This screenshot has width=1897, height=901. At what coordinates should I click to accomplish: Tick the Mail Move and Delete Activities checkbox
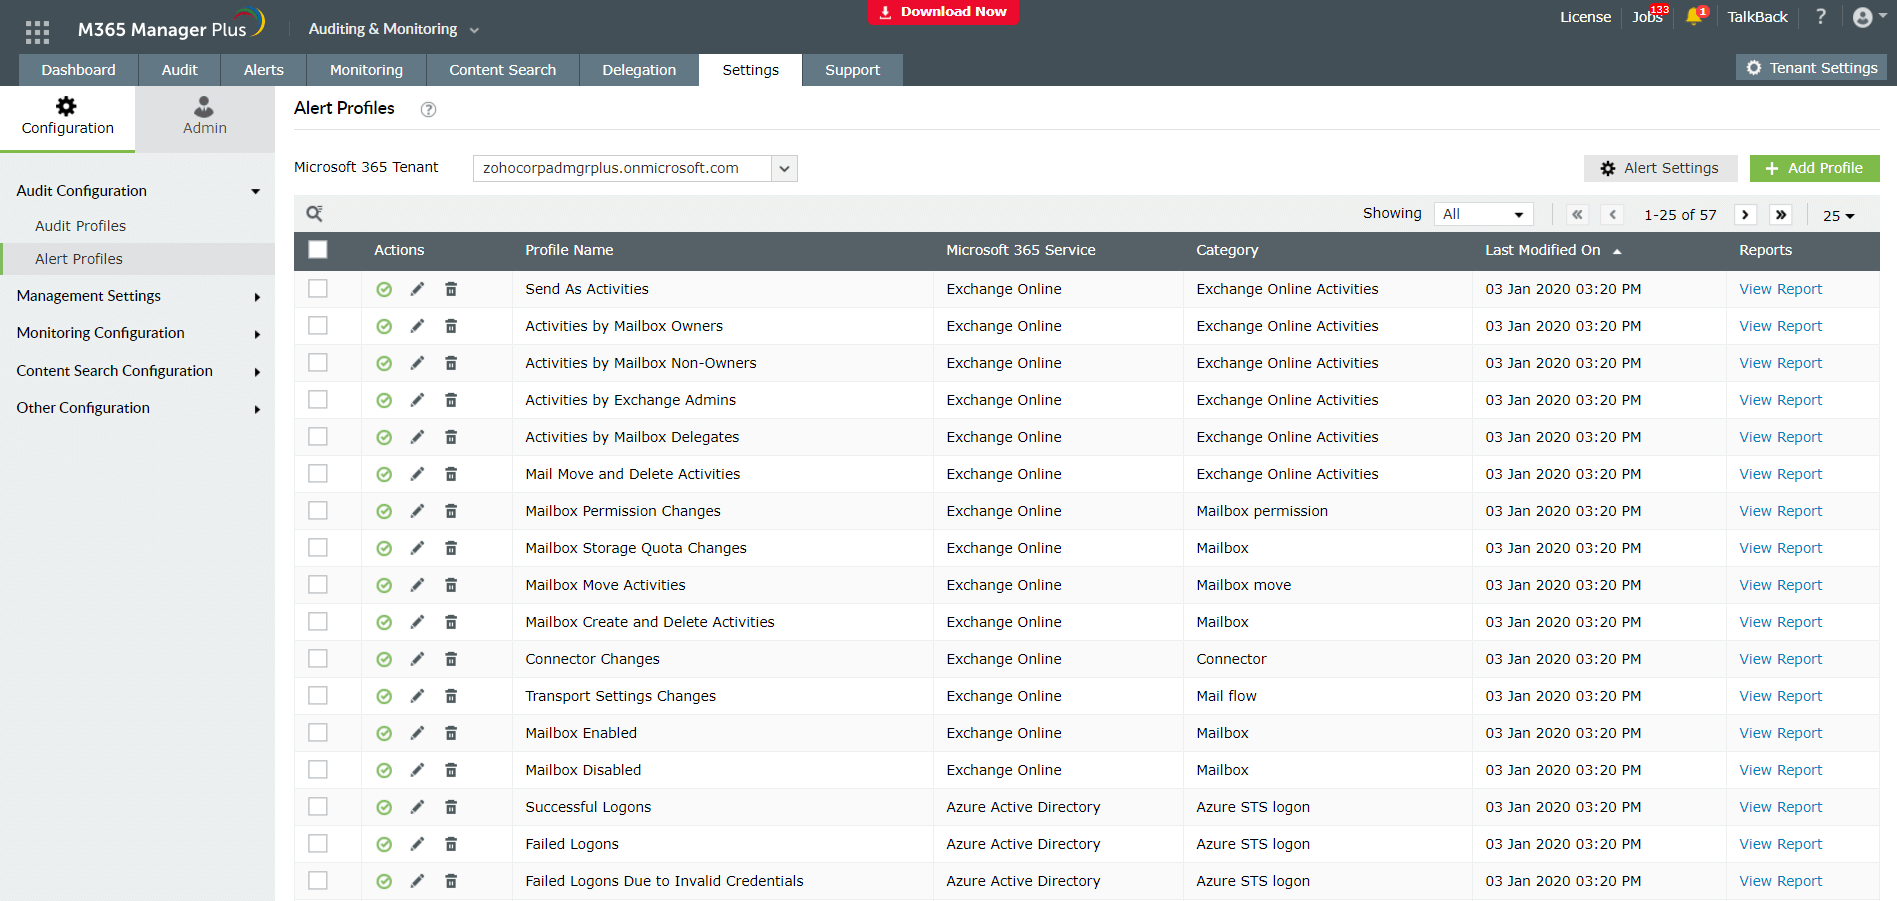(x=318, y=473)
